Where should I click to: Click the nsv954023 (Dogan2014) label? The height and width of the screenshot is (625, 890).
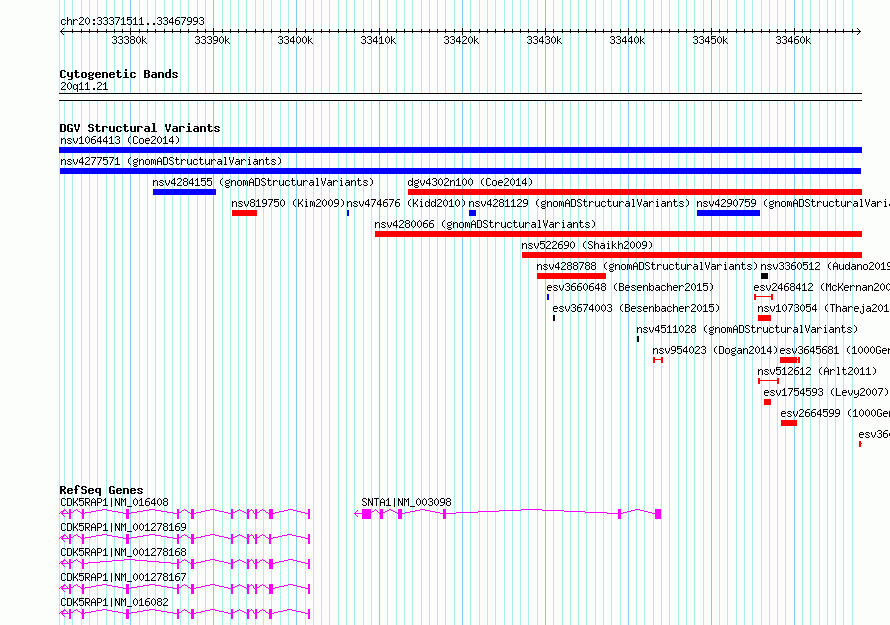[x=715, y=350]
